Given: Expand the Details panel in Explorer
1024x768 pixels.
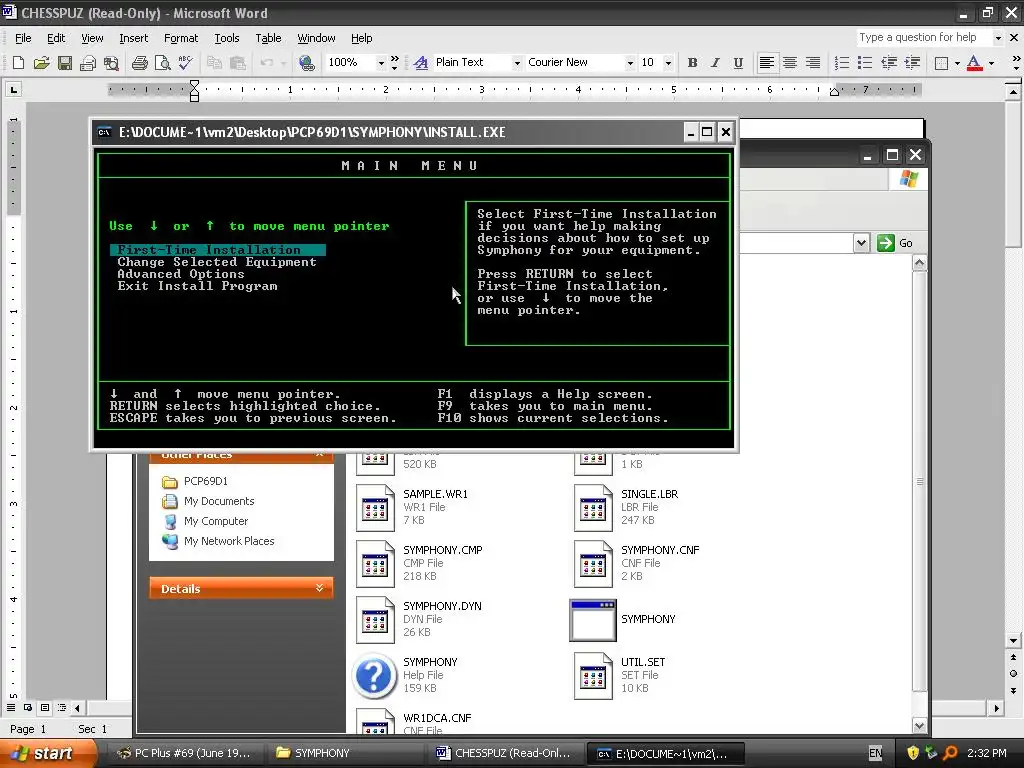Looking at the screenshot, I should pos(319,588).
